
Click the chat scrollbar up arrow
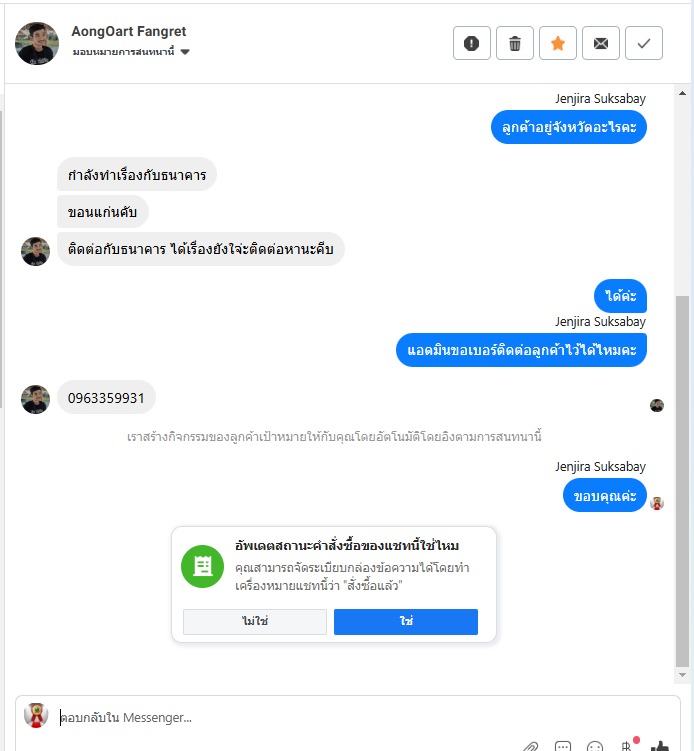pos(683,93)
